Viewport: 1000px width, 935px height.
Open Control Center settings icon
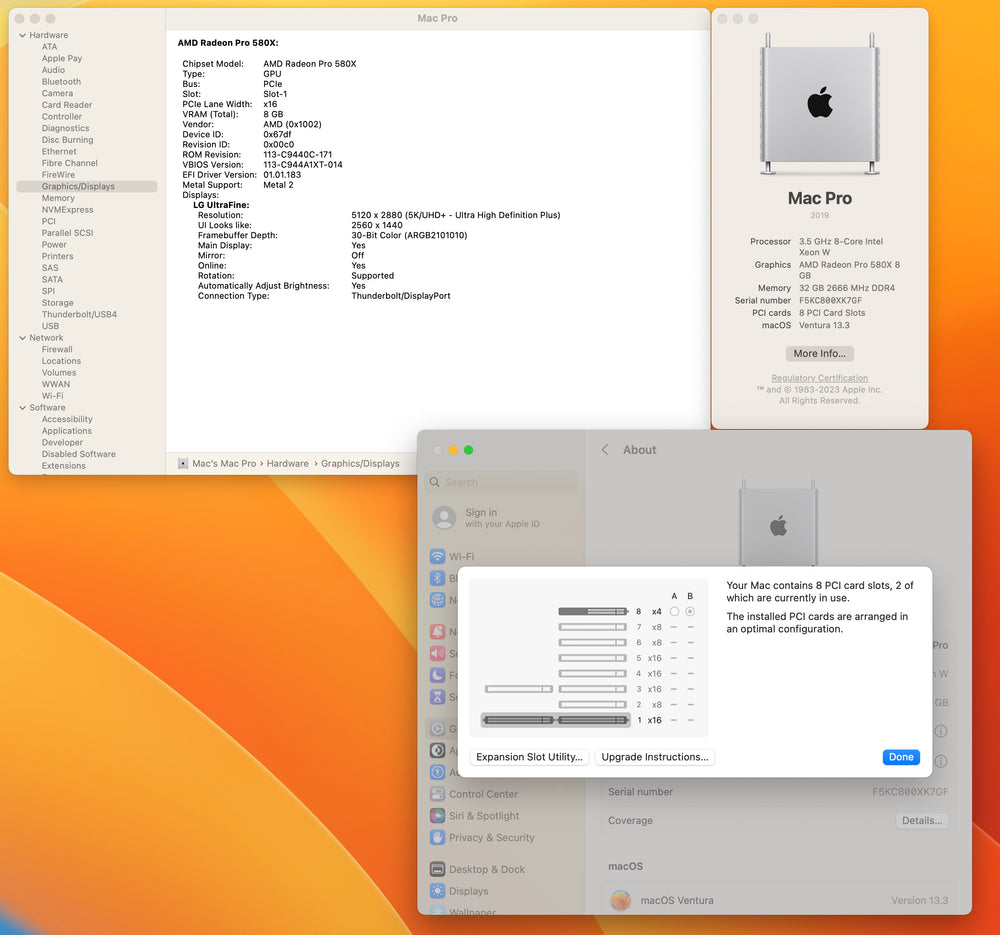pos(437,794)
